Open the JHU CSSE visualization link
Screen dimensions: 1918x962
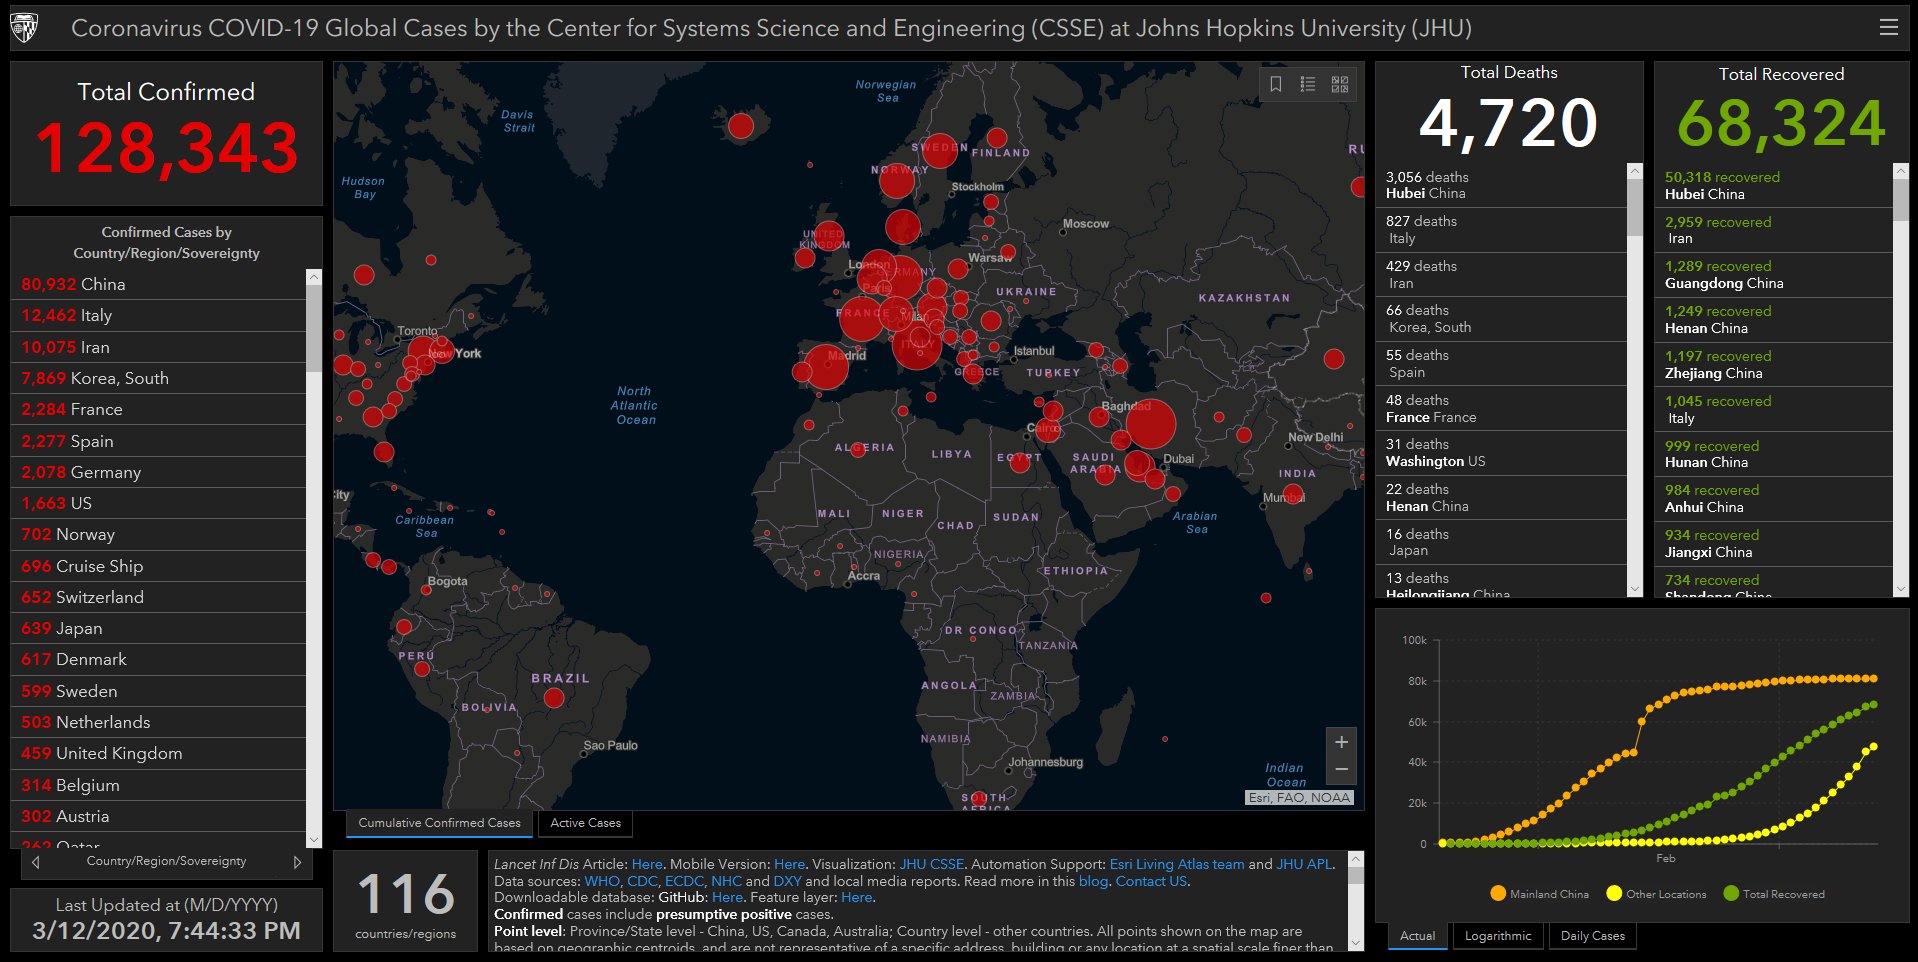point(932,864)
